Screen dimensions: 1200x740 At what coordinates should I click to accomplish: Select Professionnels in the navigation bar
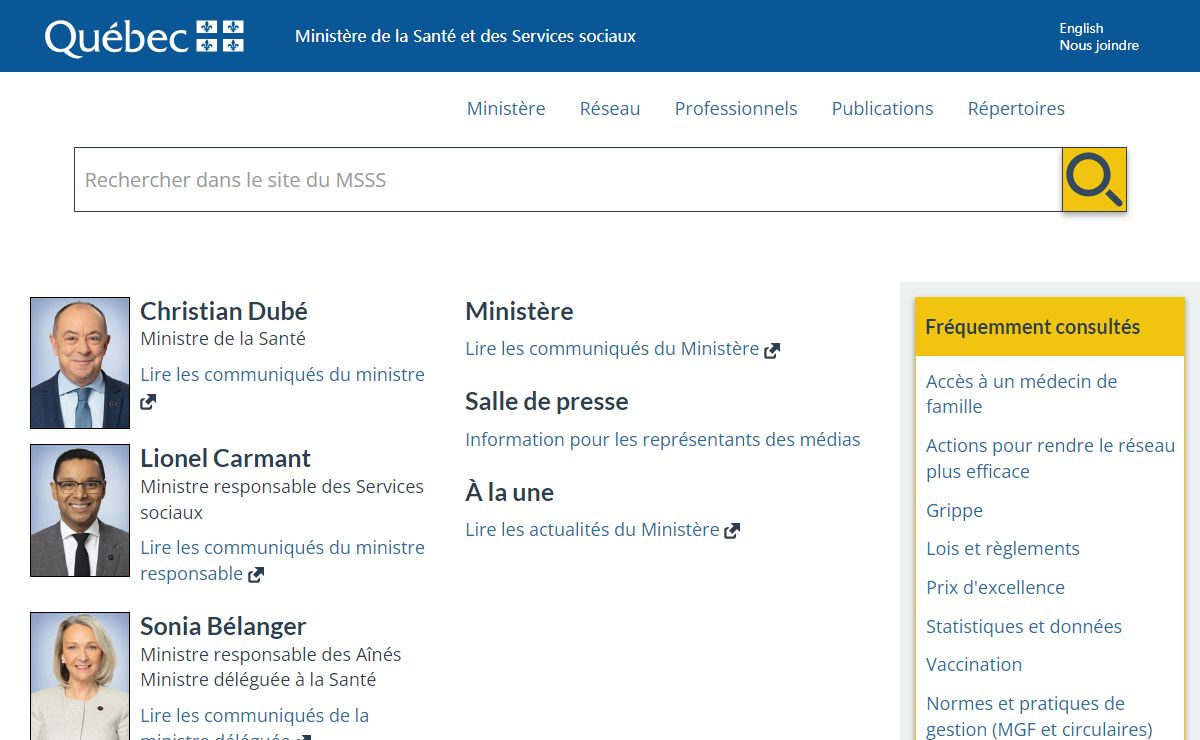click(736, 108)
